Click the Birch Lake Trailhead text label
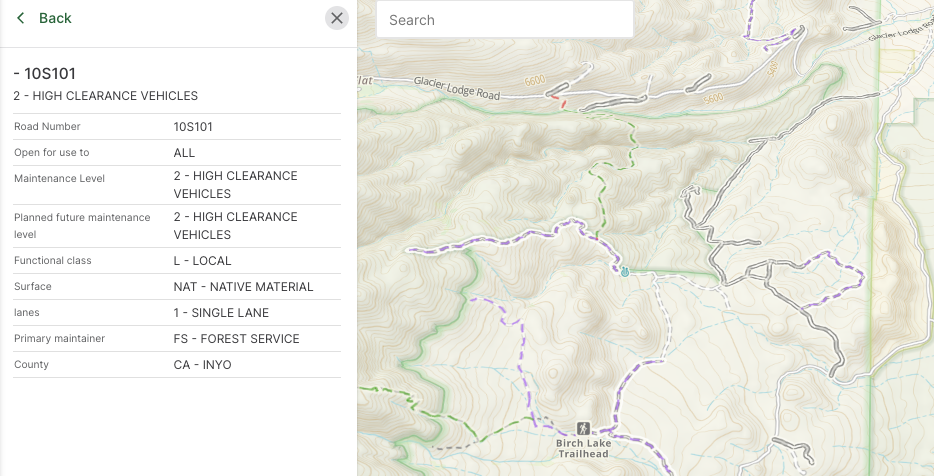This screenshot has width=934, height=476. tap(582, 447)
